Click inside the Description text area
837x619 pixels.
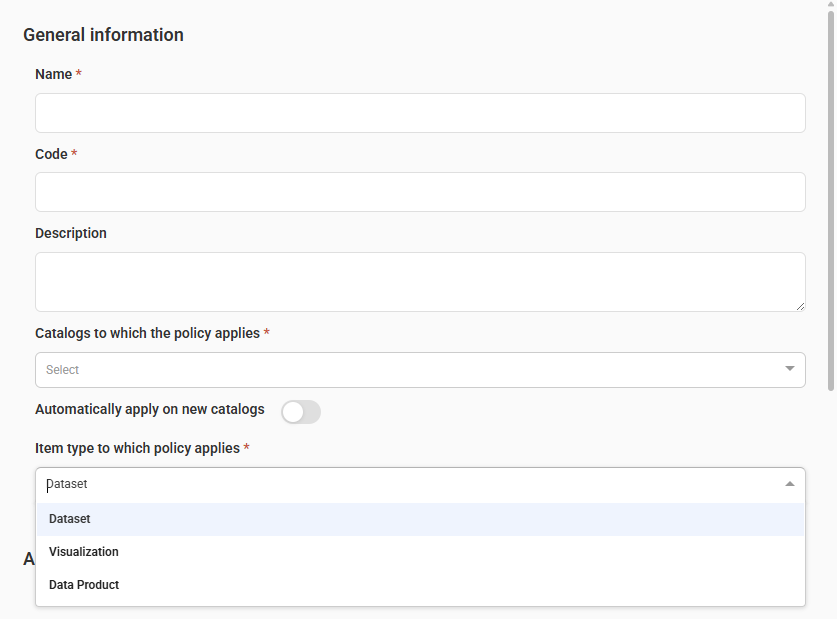coord(420,281)
